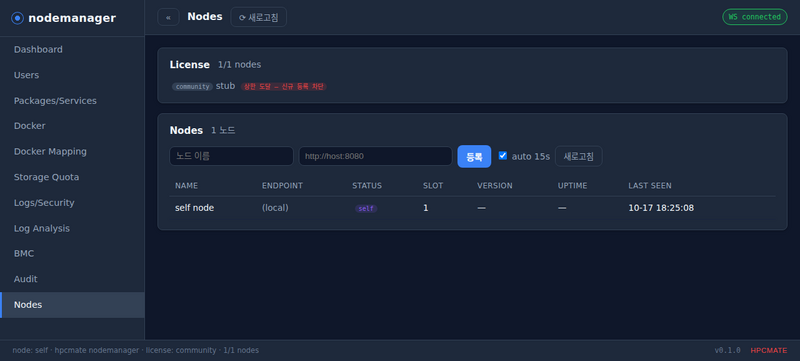Open the Logs/Security section
800x361 pixels.
[72, 202]
